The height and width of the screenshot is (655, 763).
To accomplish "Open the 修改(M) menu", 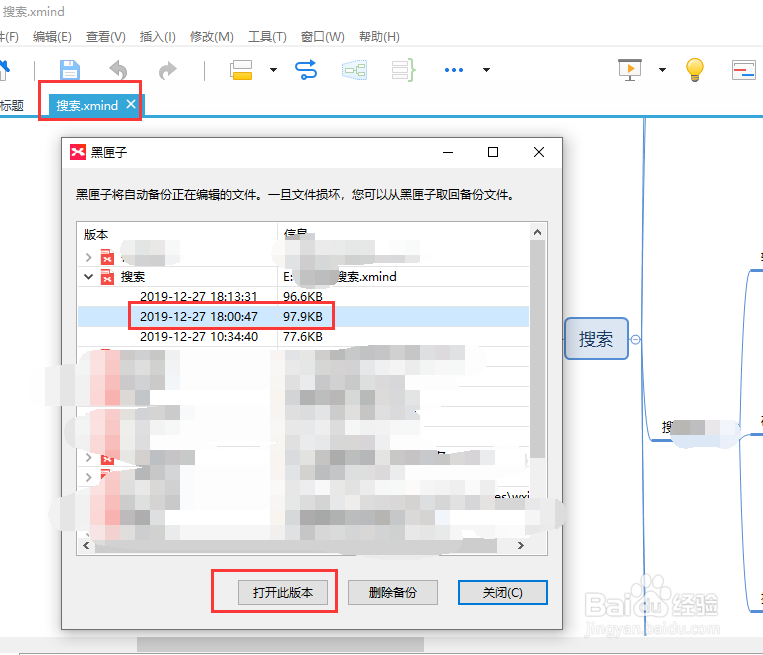I will point(212,37).
